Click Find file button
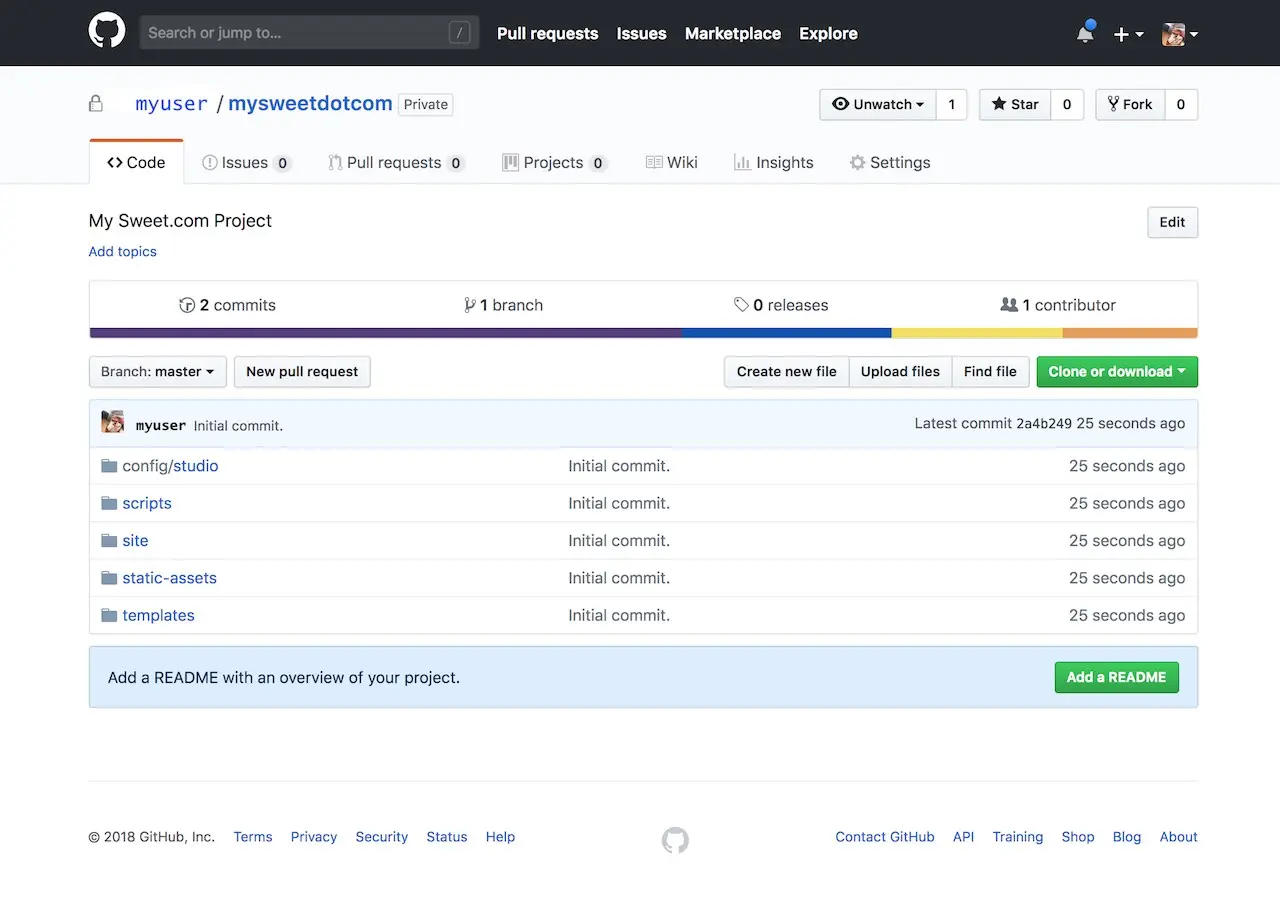 (x=990, y=371)
